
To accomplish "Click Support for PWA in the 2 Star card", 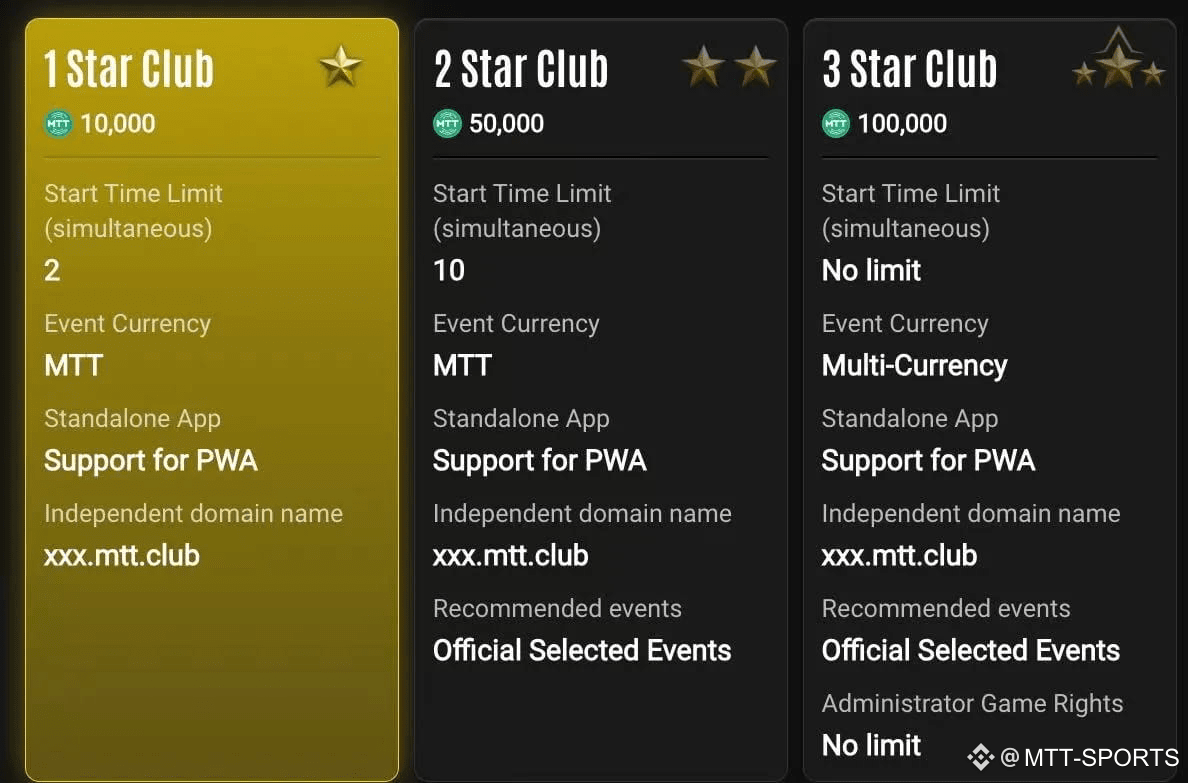I will coord(539,461).
